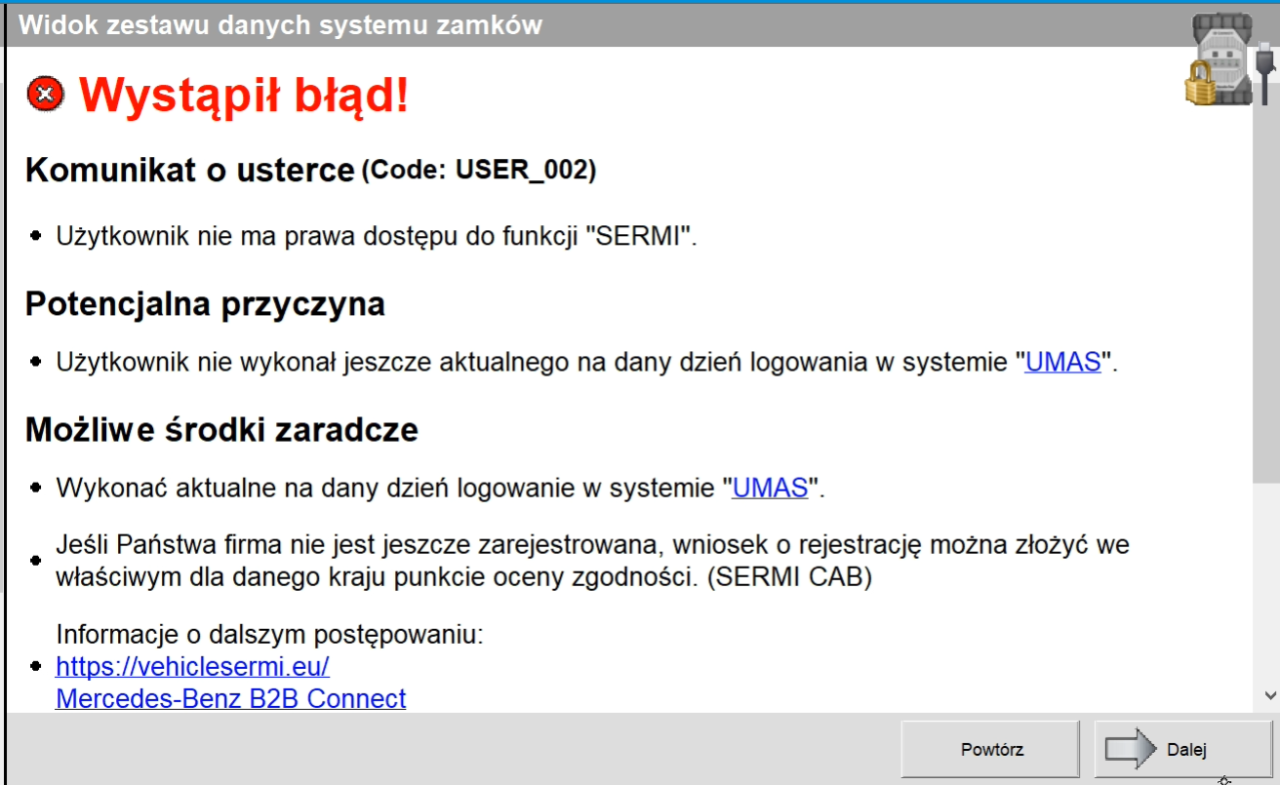Open the UMAS link under Możliwe środki zaradcze

pyautogui.click(x=770, y=489)
